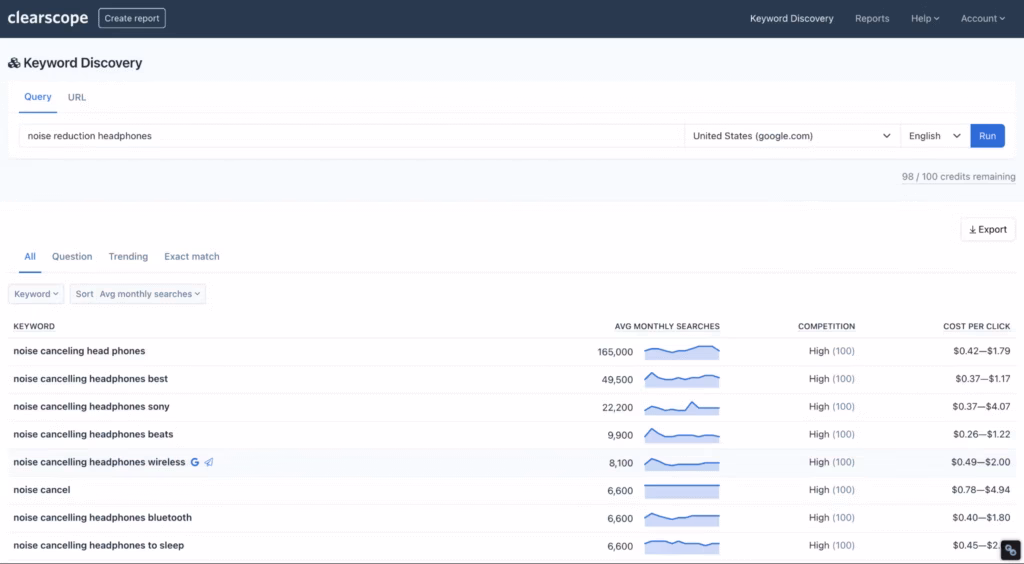Click the Keyword Discovery heading icon
Image resolution: width=1024 pixels, height=564 pixels.
pos(14,63)
